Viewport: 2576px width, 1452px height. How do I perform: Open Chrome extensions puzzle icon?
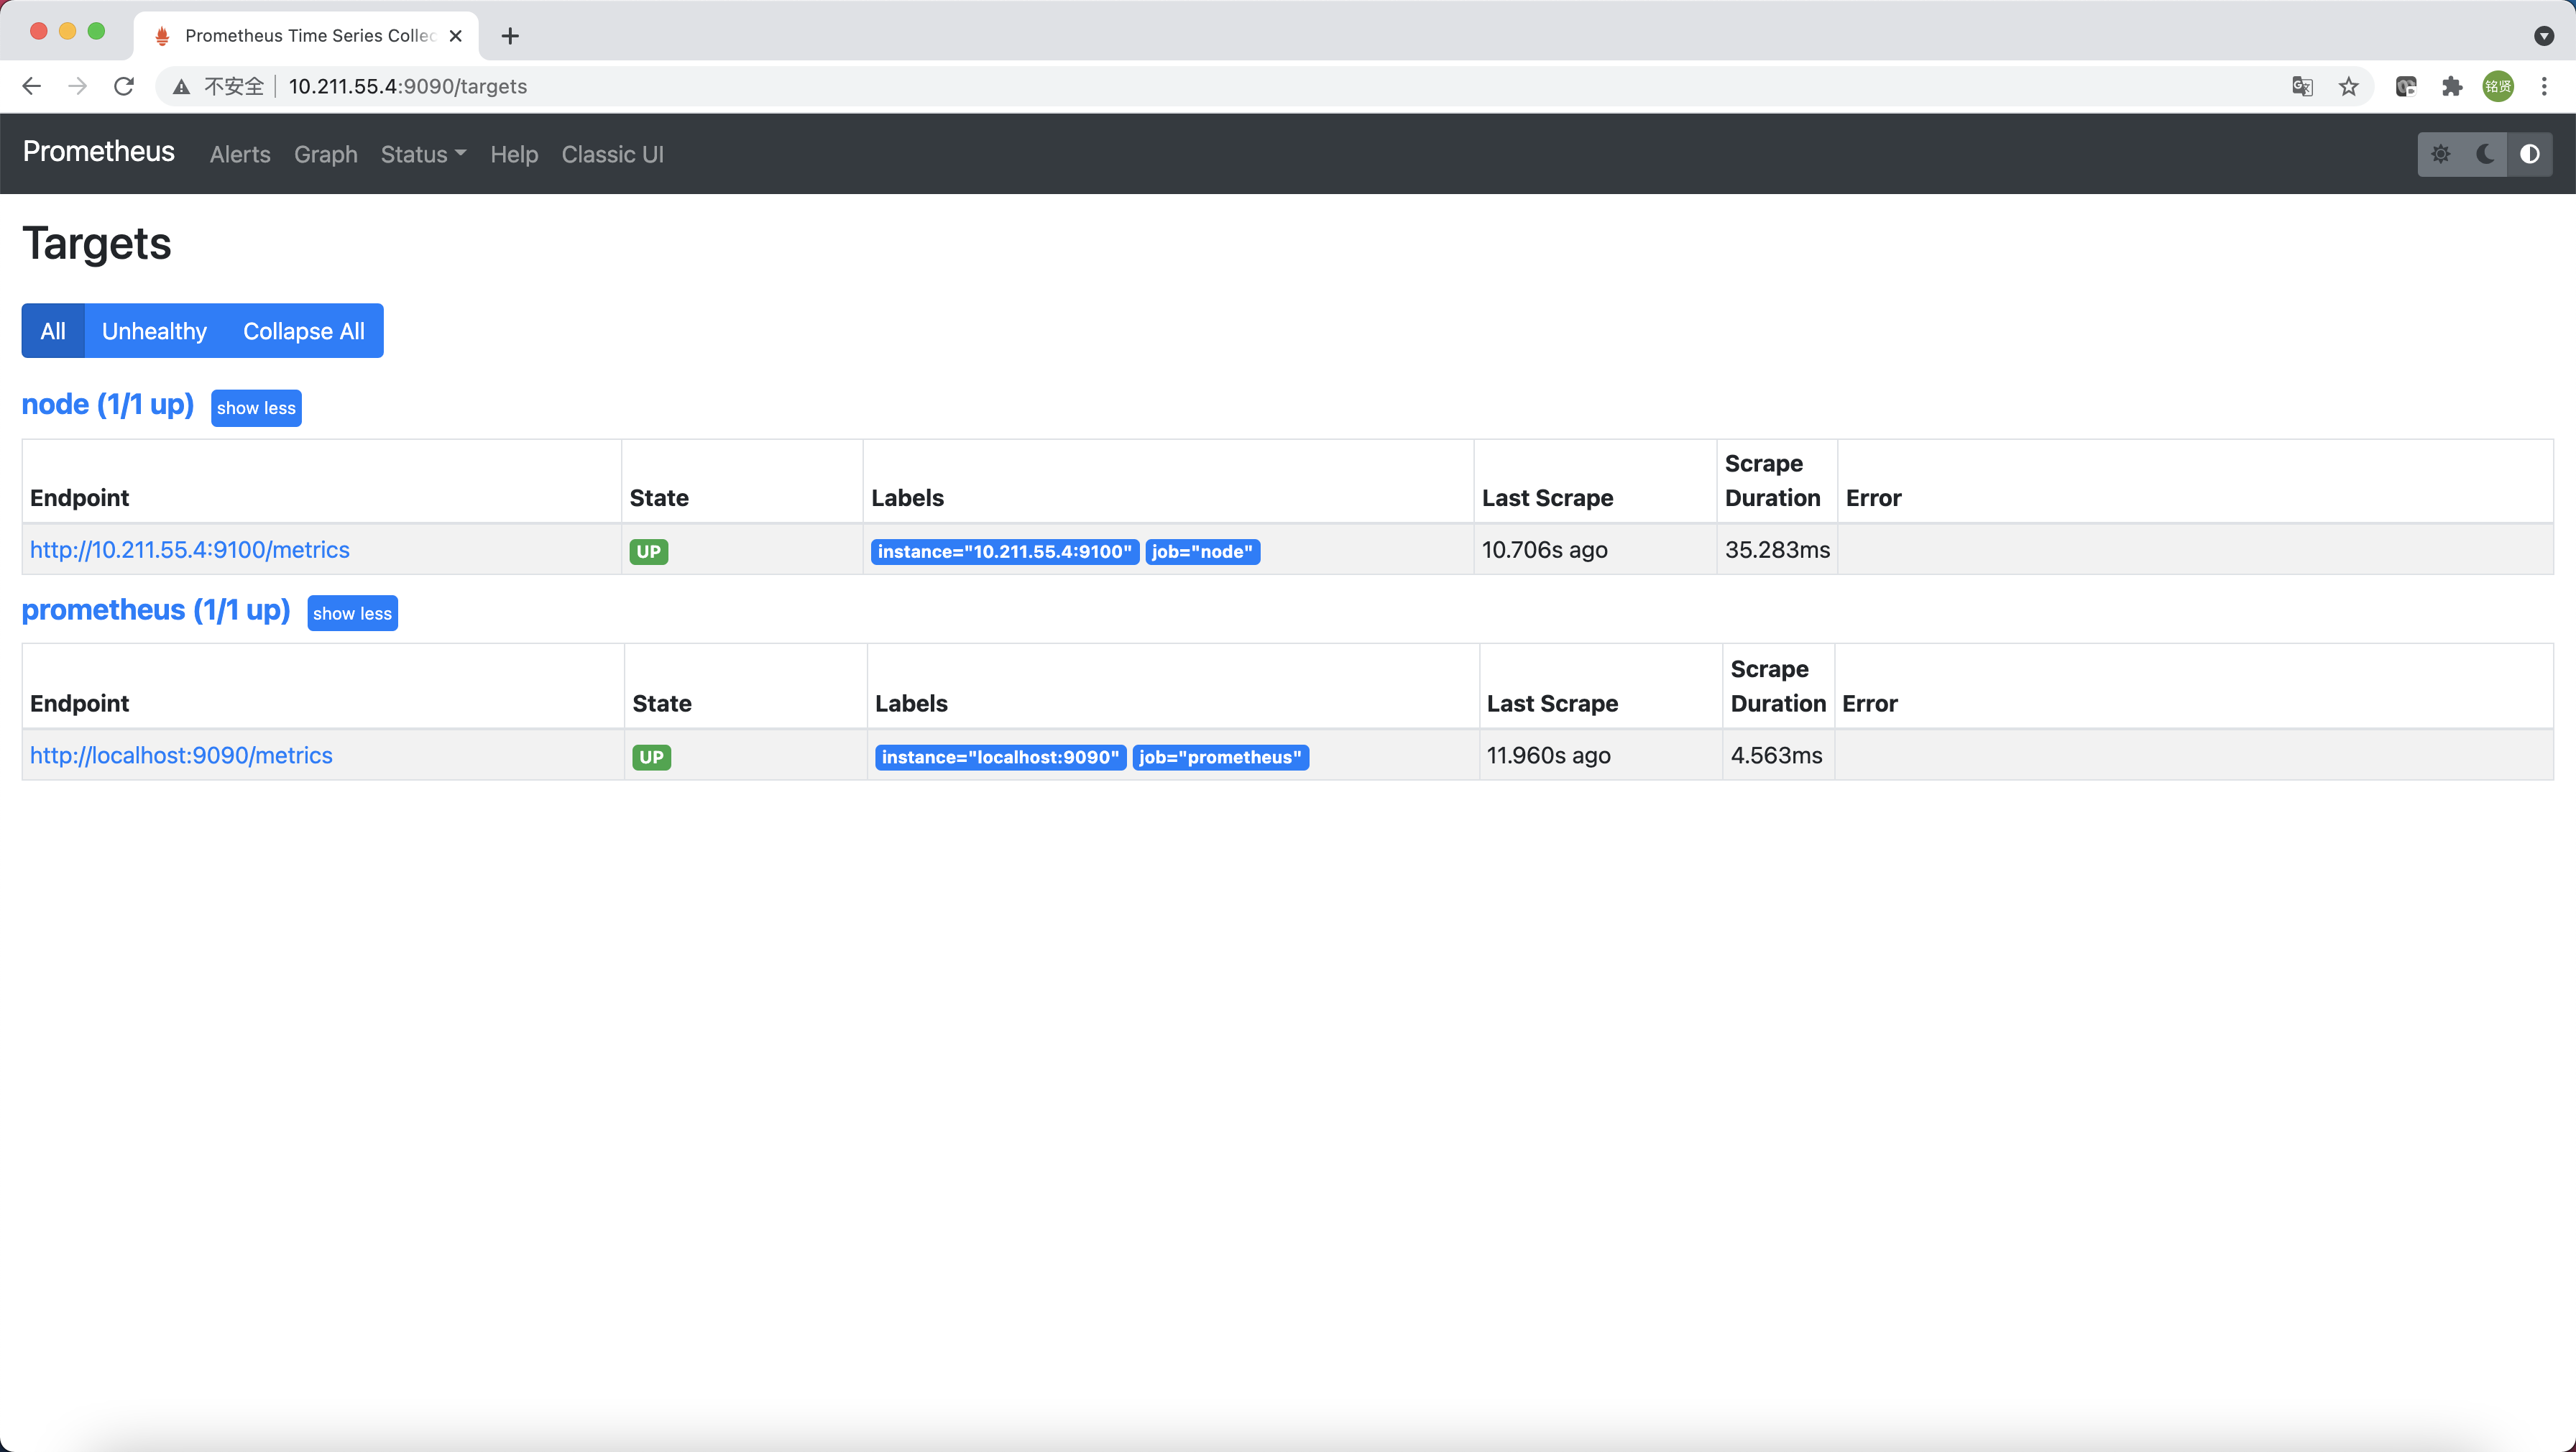pos(2451,87)
